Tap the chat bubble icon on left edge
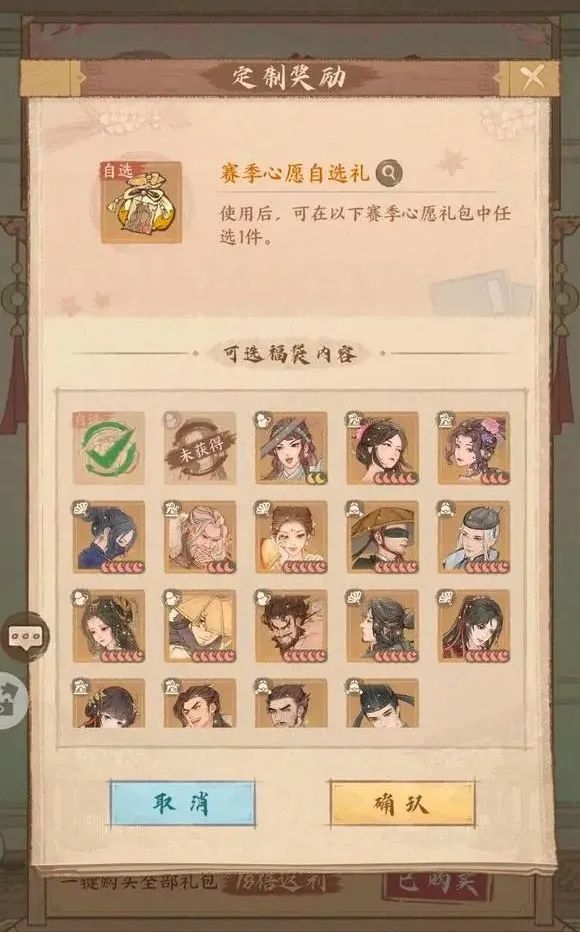 click(26, 637)
